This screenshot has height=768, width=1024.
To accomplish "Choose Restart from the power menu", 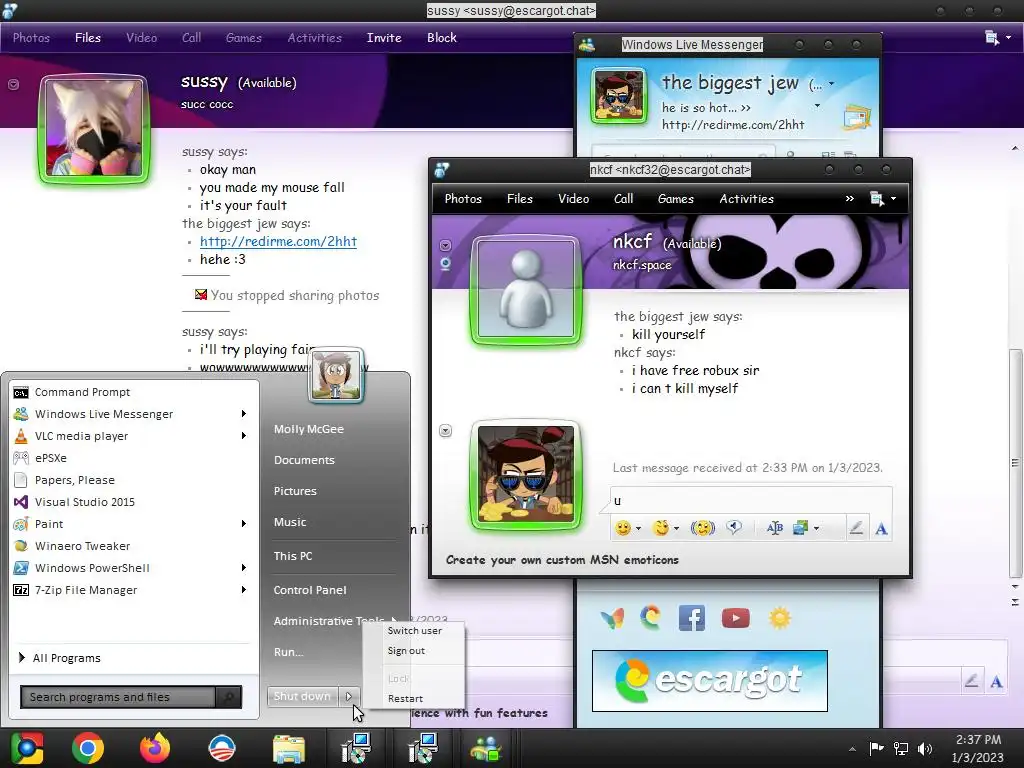I will (x=406, y=698).
